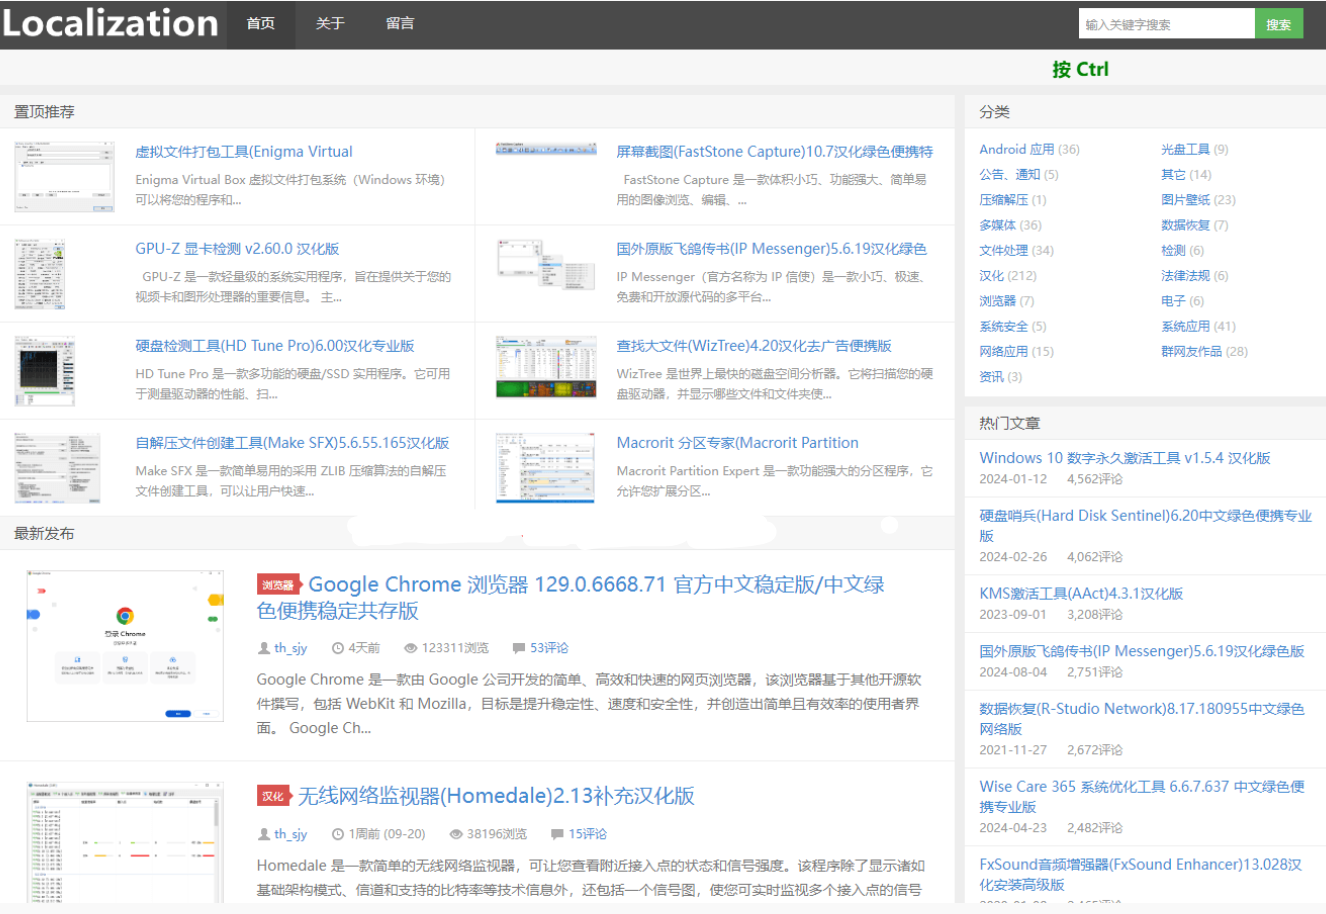Select the 汉化 category with 212 posts
The width and height of the screenshot is (1326, 914).
pyautogui.click(x=991, y=276)
